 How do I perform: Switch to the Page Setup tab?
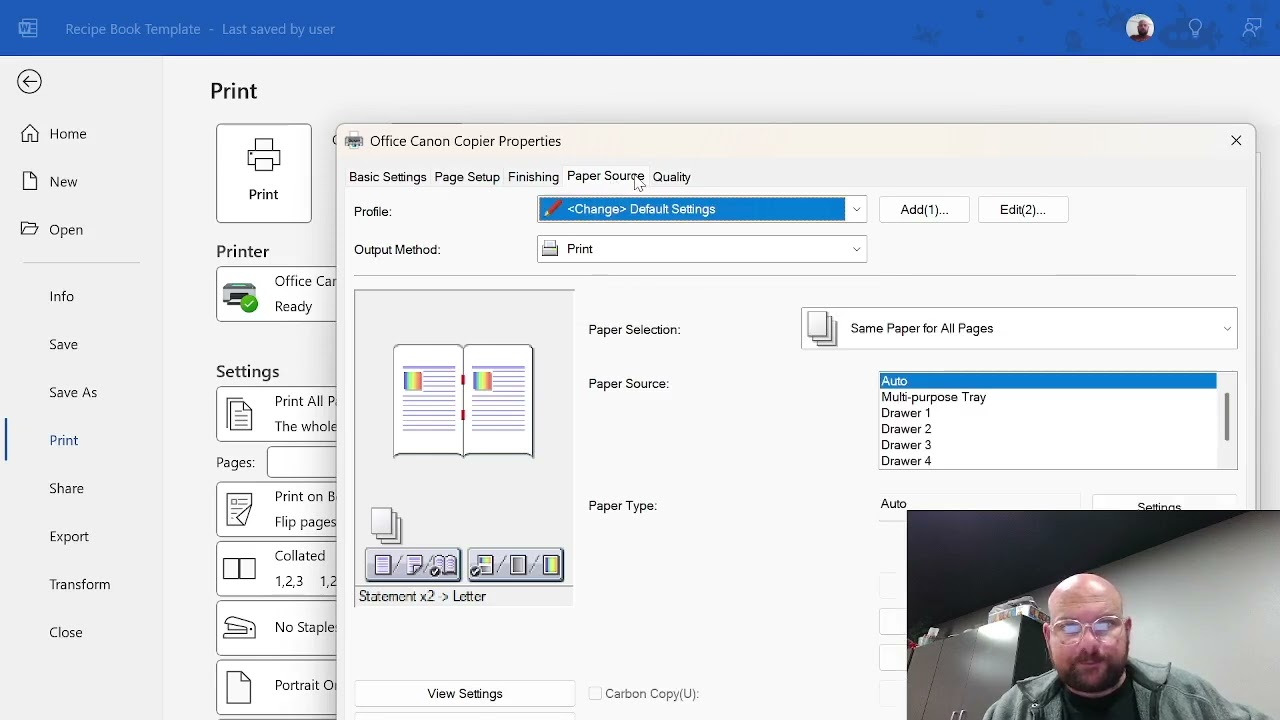[x=467, y=177]
